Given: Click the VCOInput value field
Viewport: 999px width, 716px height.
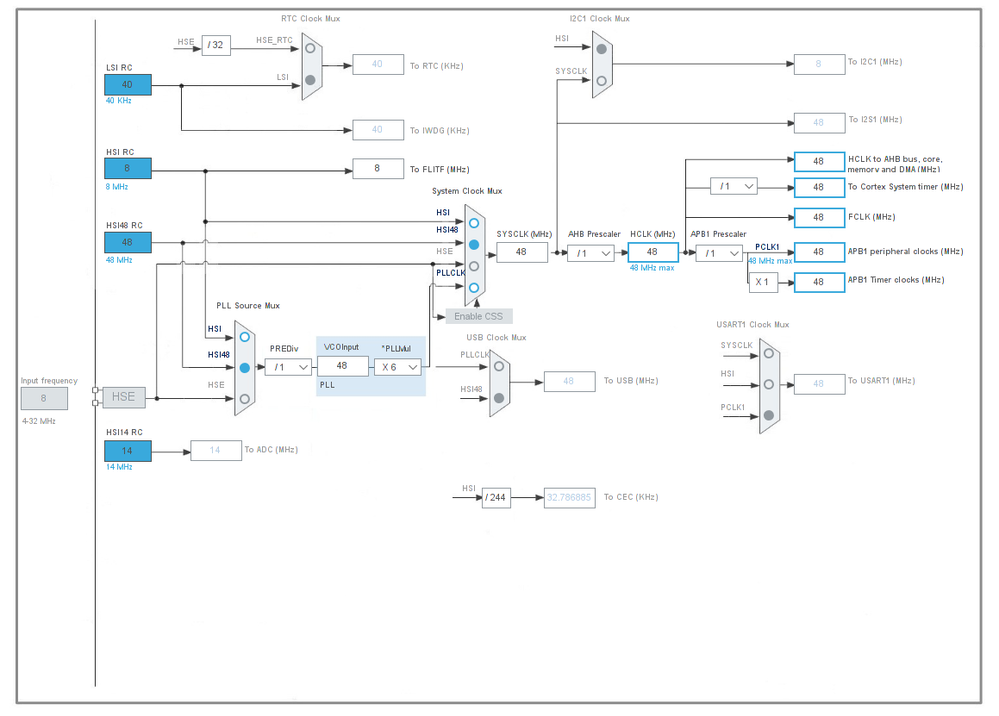Looking at the screenshot, I should tap(342, 366).
